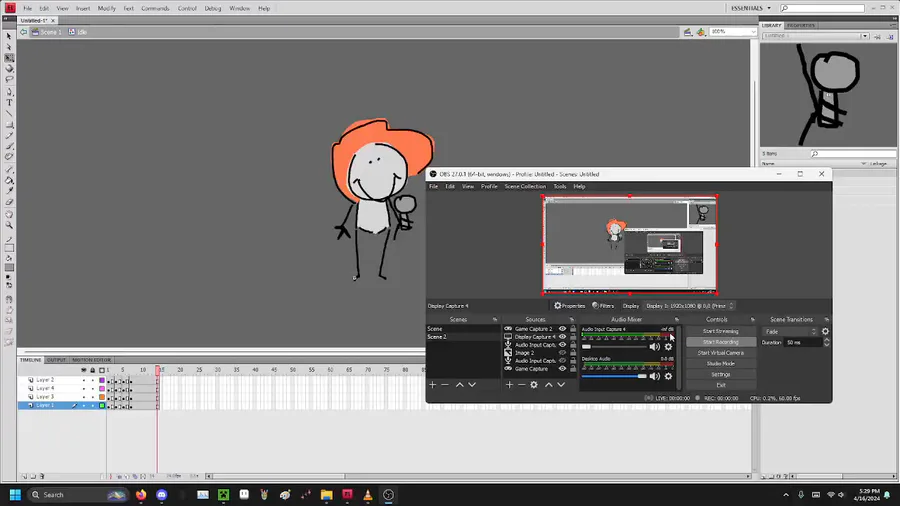This screenshot has width=900, height=506.
Task: Switch to the OUTPUT tab
Action: pos(56,360)
